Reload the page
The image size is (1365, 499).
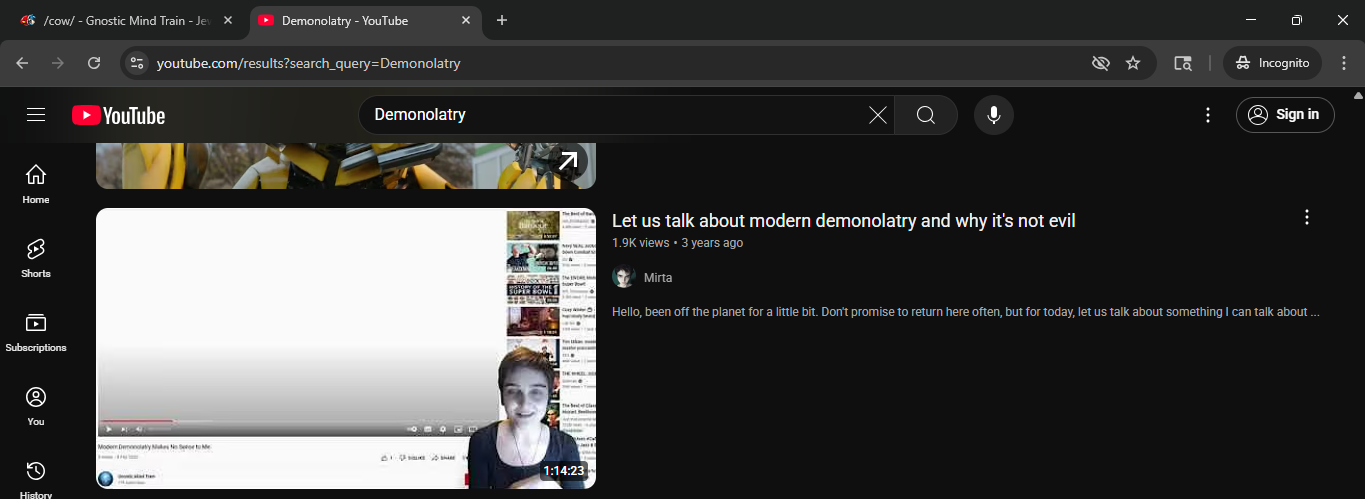coord(94,63)
